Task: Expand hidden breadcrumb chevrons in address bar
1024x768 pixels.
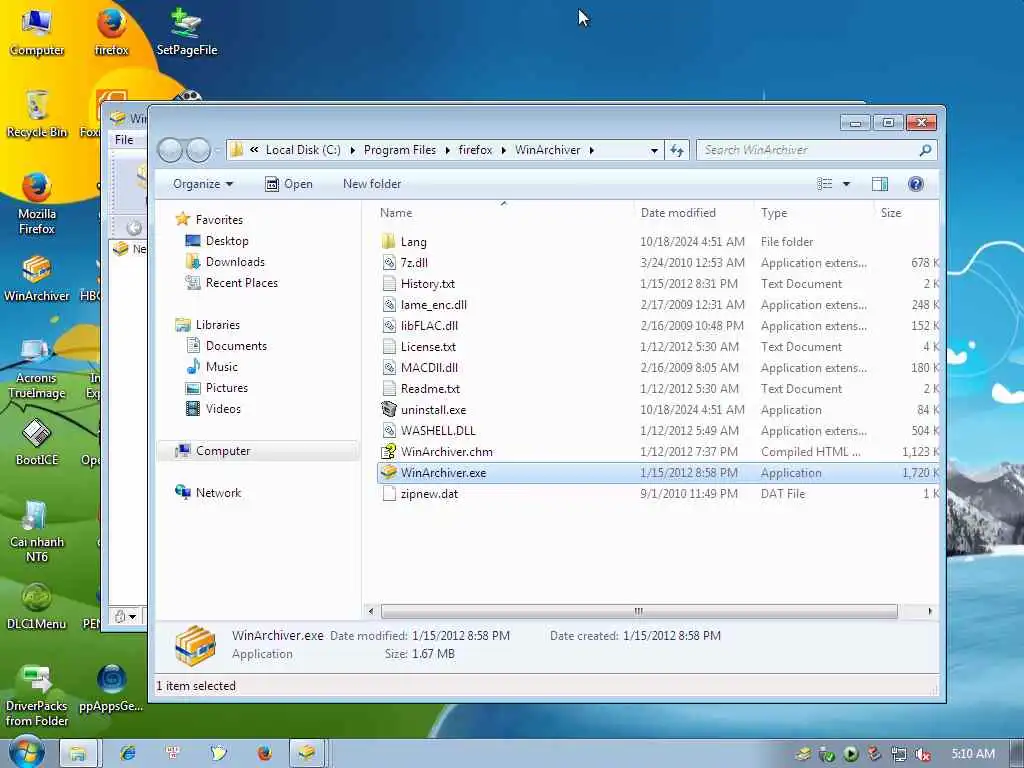Action: coord(254,150)
